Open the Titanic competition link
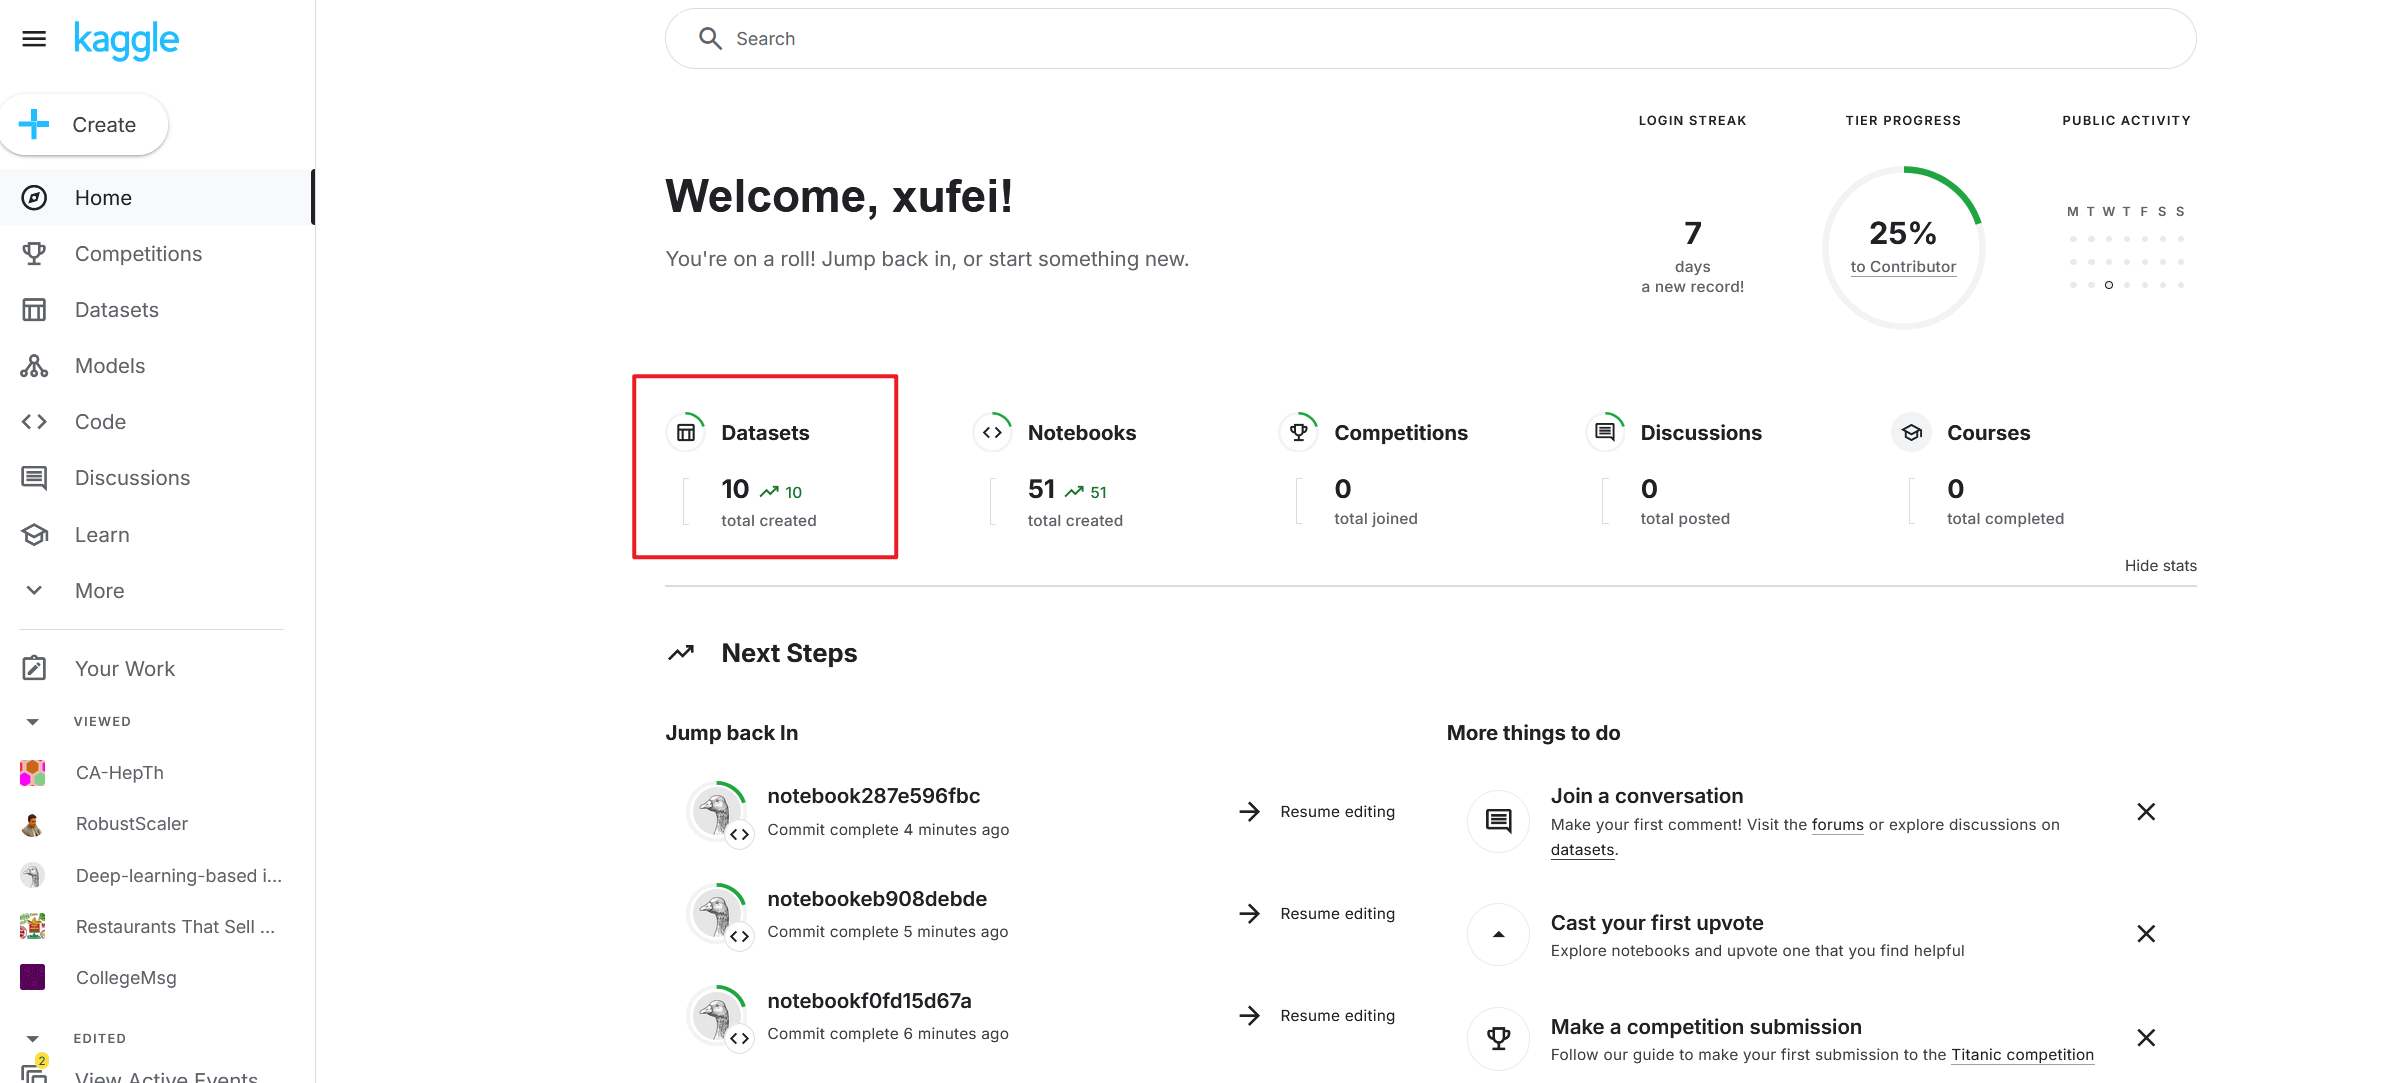Image resolution: width=2405 pixels, height=1083 pixels. (x=2021, y=1055)
